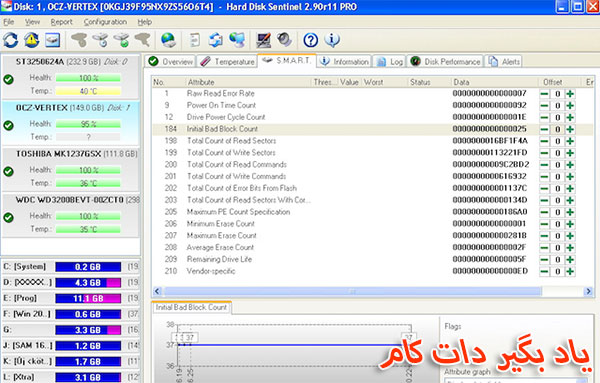Open the Help question mark icon
The height and width of the screenshot is (383, 600).
click(x=311, y=40)
